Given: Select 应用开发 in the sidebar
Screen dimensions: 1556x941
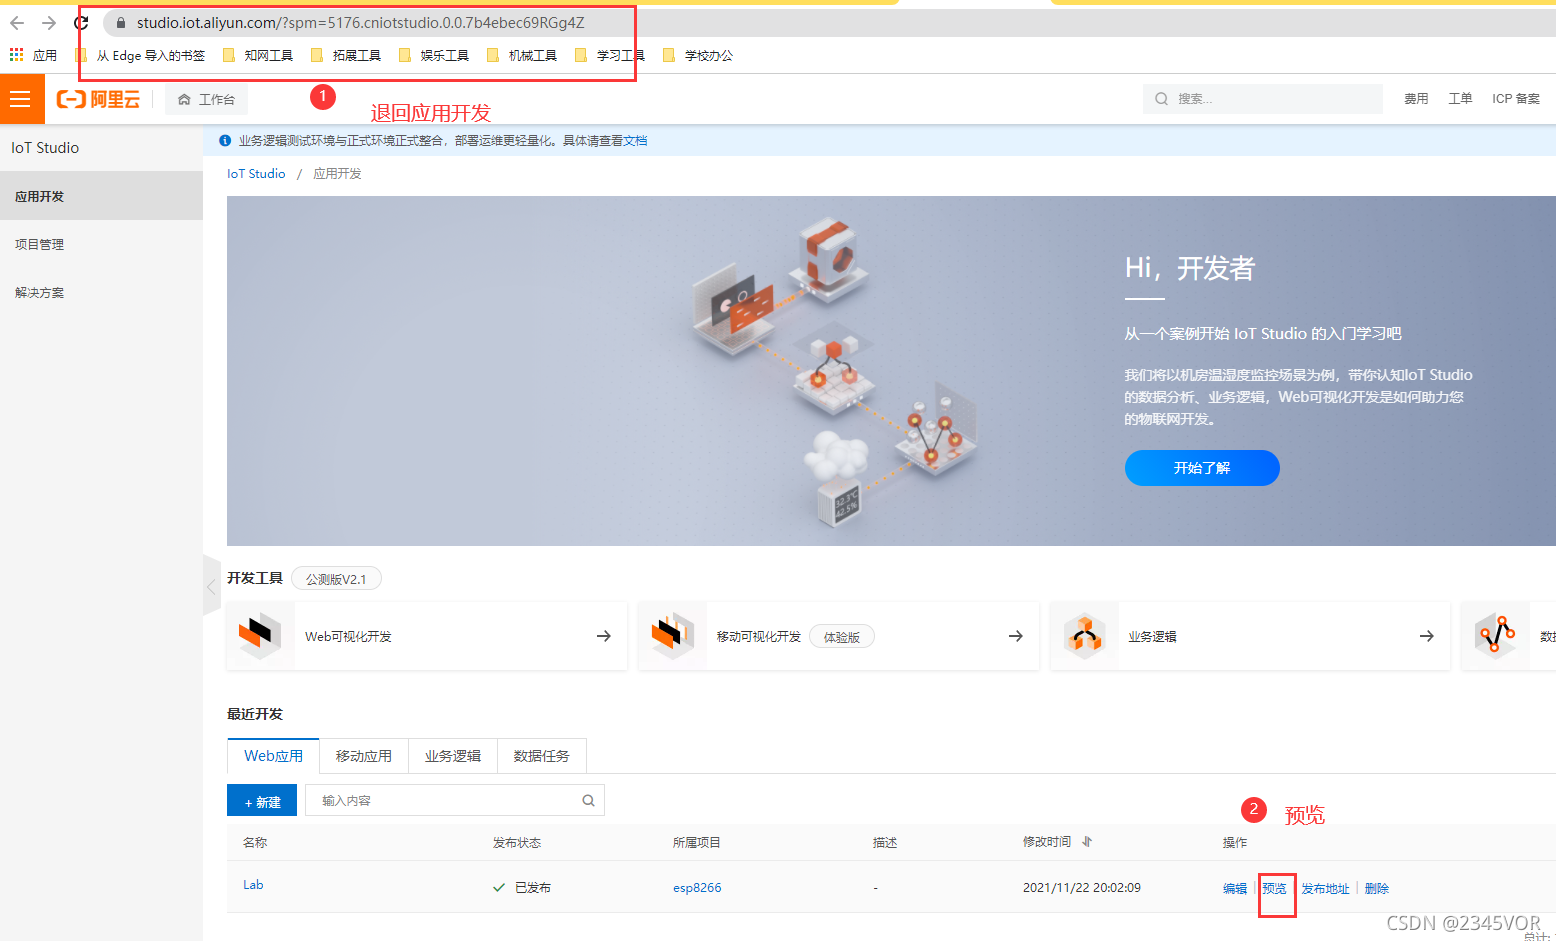Looking at the screenshot, I should coord(101,196).
